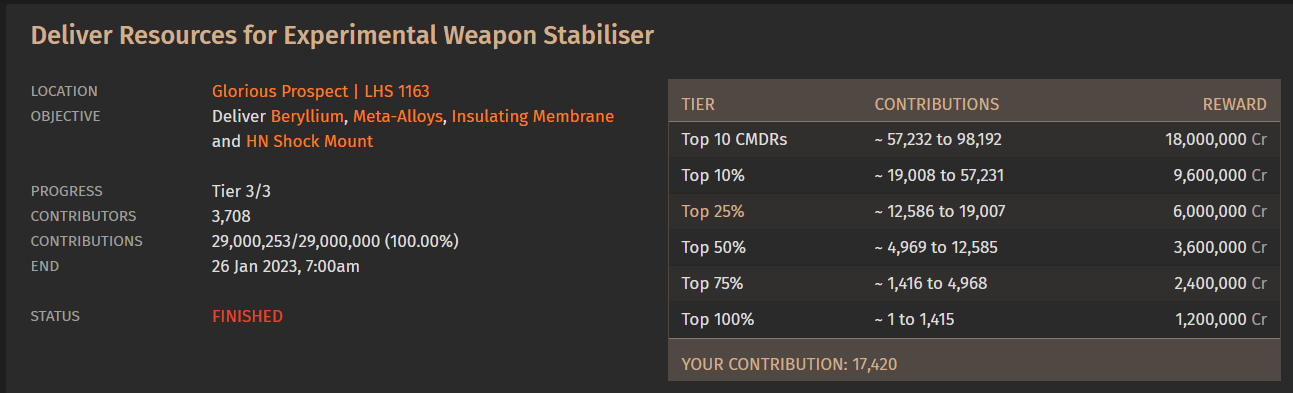
Task: Select the Top 100% tier row
Action: tap(974, 320)
